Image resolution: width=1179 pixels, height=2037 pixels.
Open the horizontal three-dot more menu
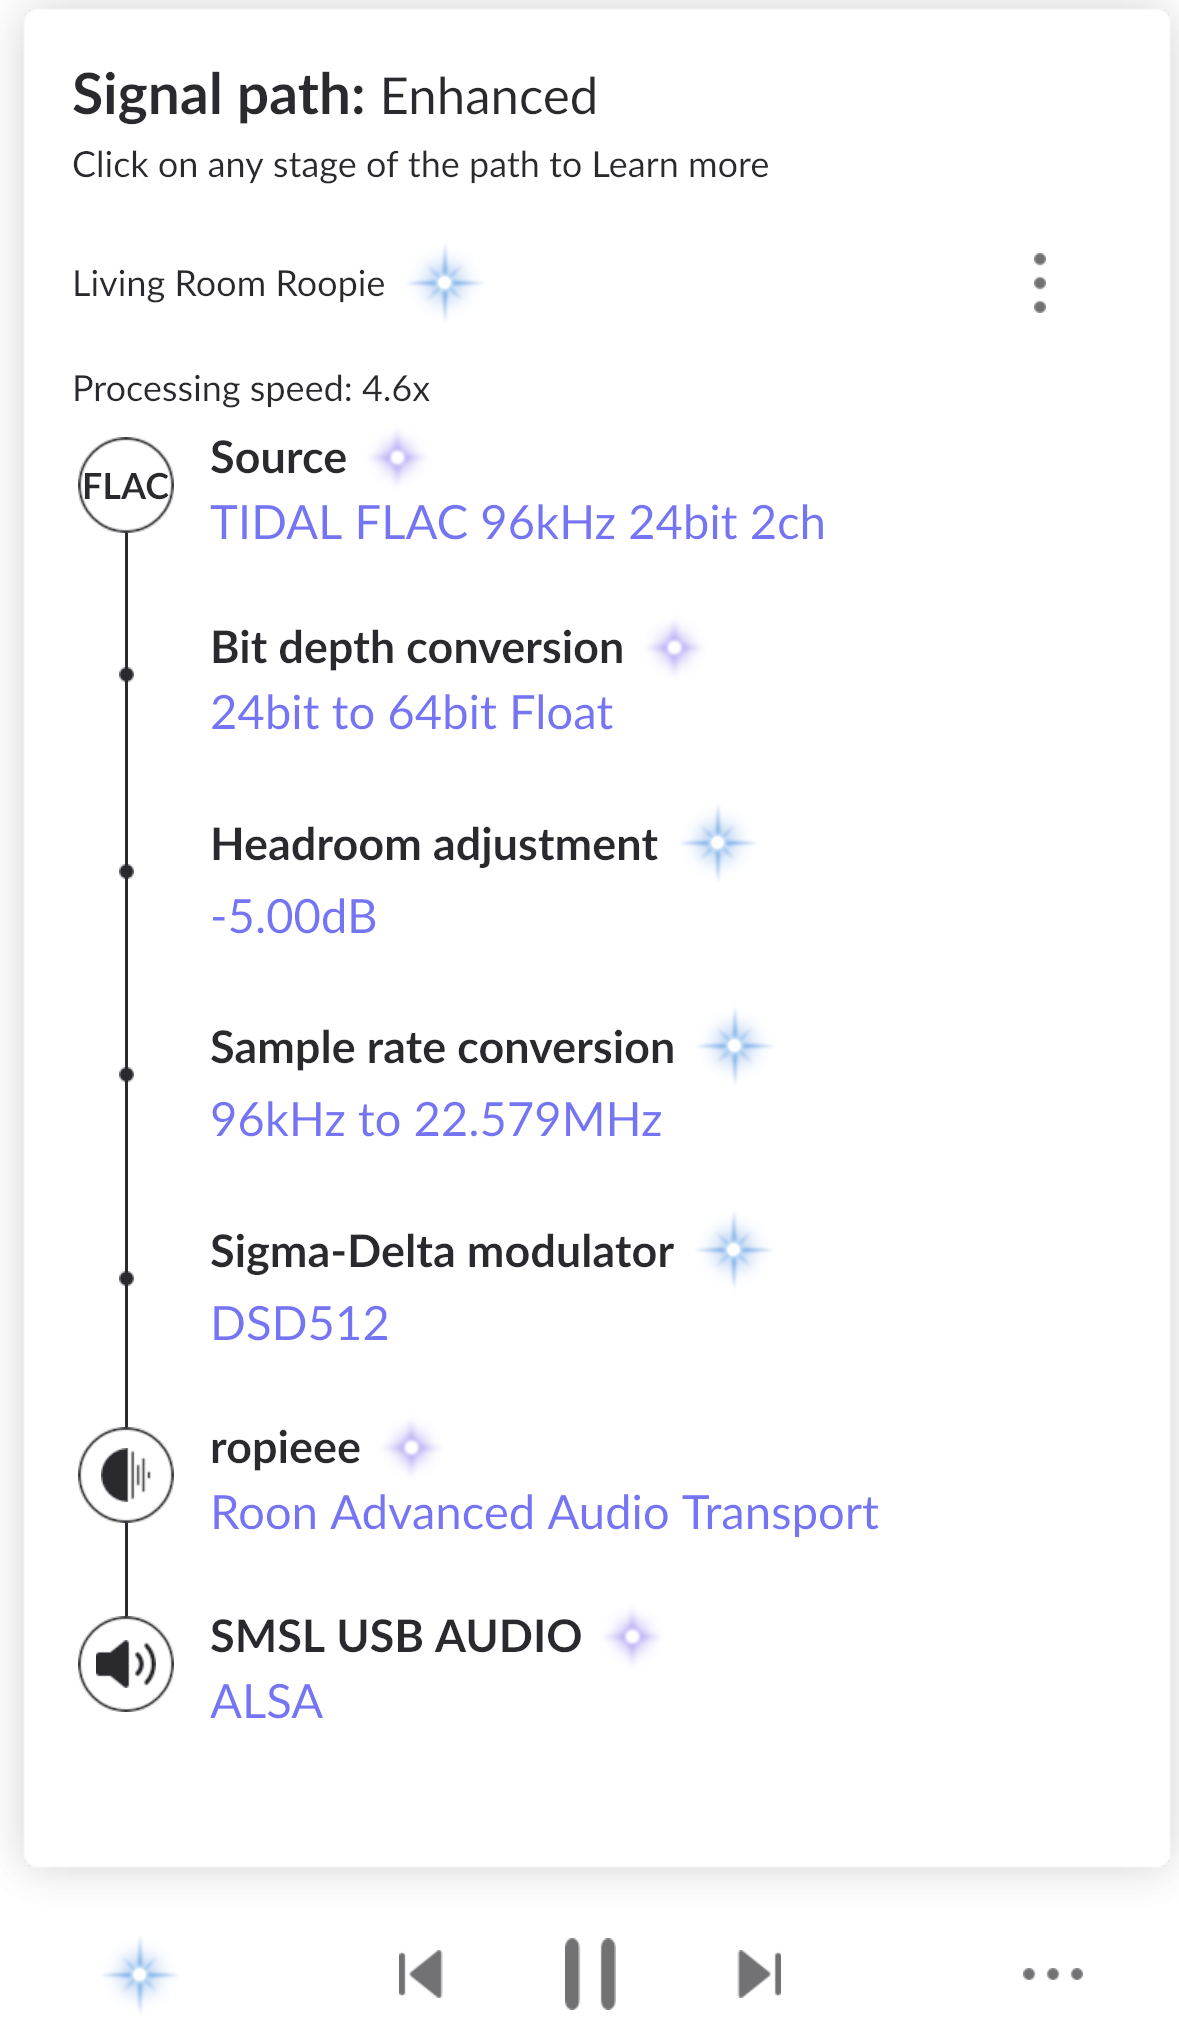click(1052, 1974)
